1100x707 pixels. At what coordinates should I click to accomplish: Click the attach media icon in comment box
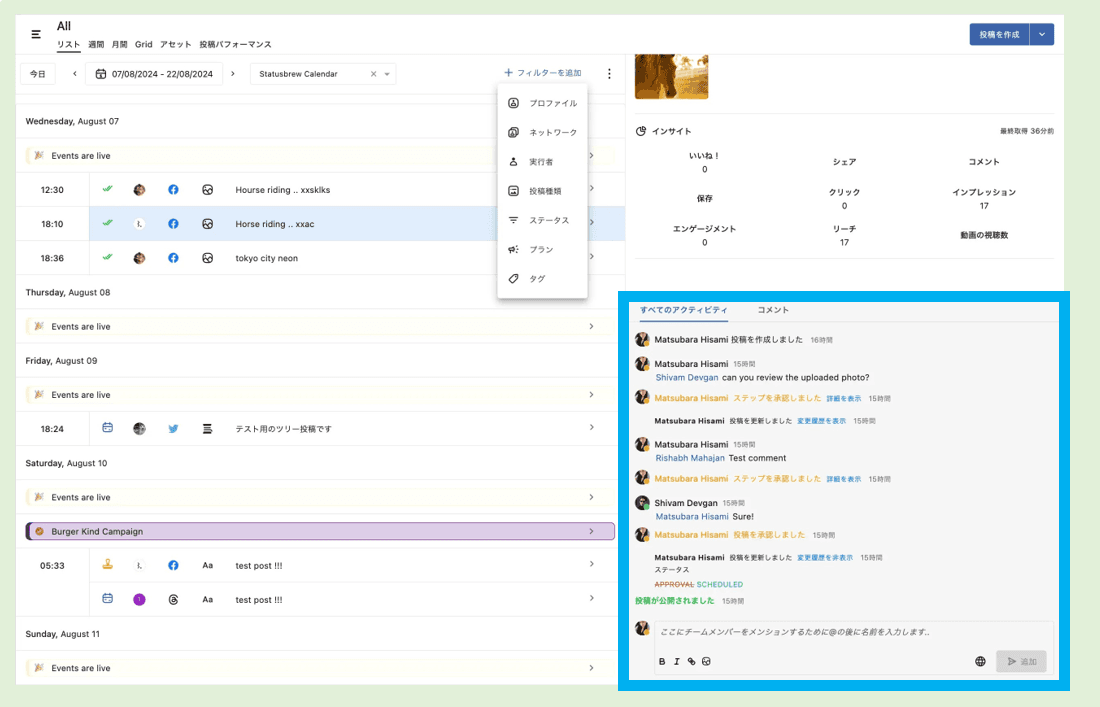[x=706, y=661]
